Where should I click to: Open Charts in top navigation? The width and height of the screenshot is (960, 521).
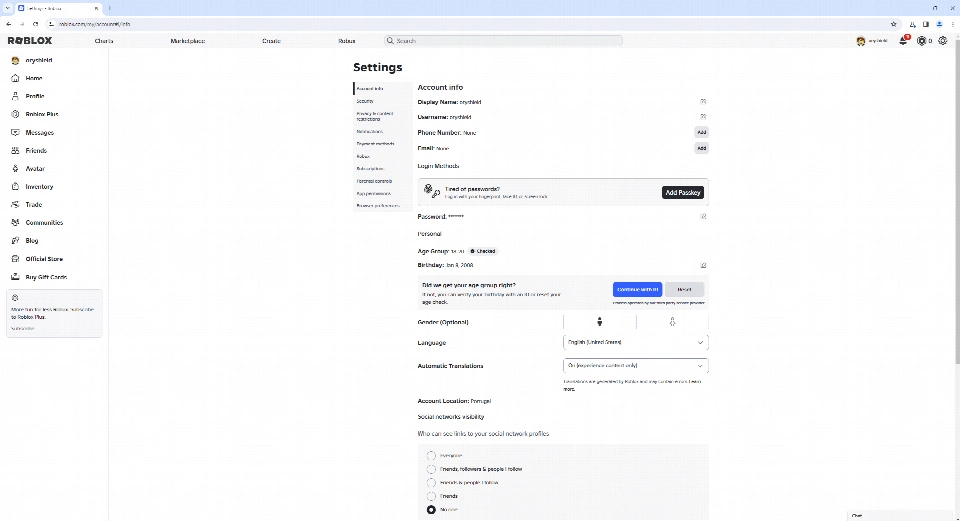coord(104,41)
